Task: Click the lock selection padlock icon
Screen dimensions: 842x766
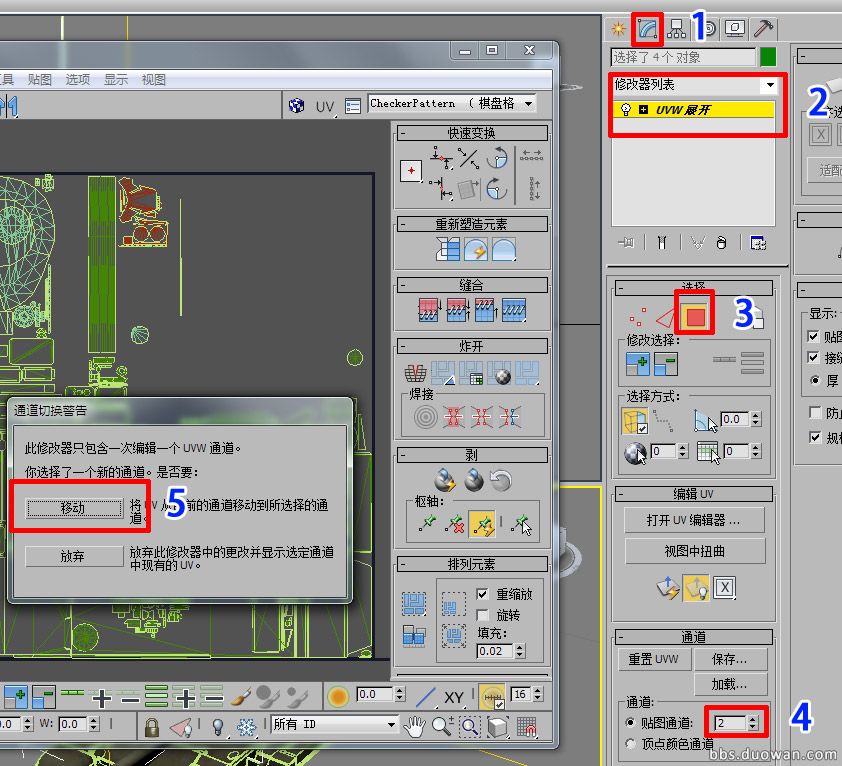Action: 152,726
